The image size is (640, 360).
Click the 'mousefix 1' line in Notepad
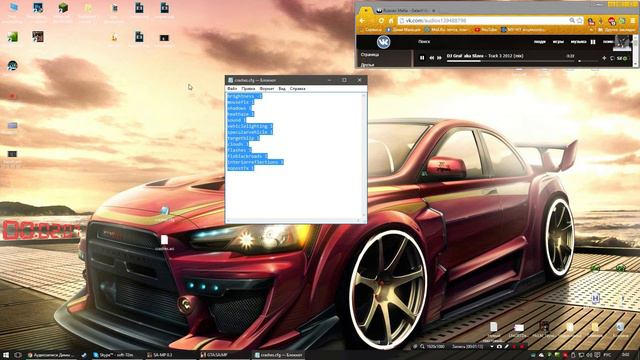(240, 102)
